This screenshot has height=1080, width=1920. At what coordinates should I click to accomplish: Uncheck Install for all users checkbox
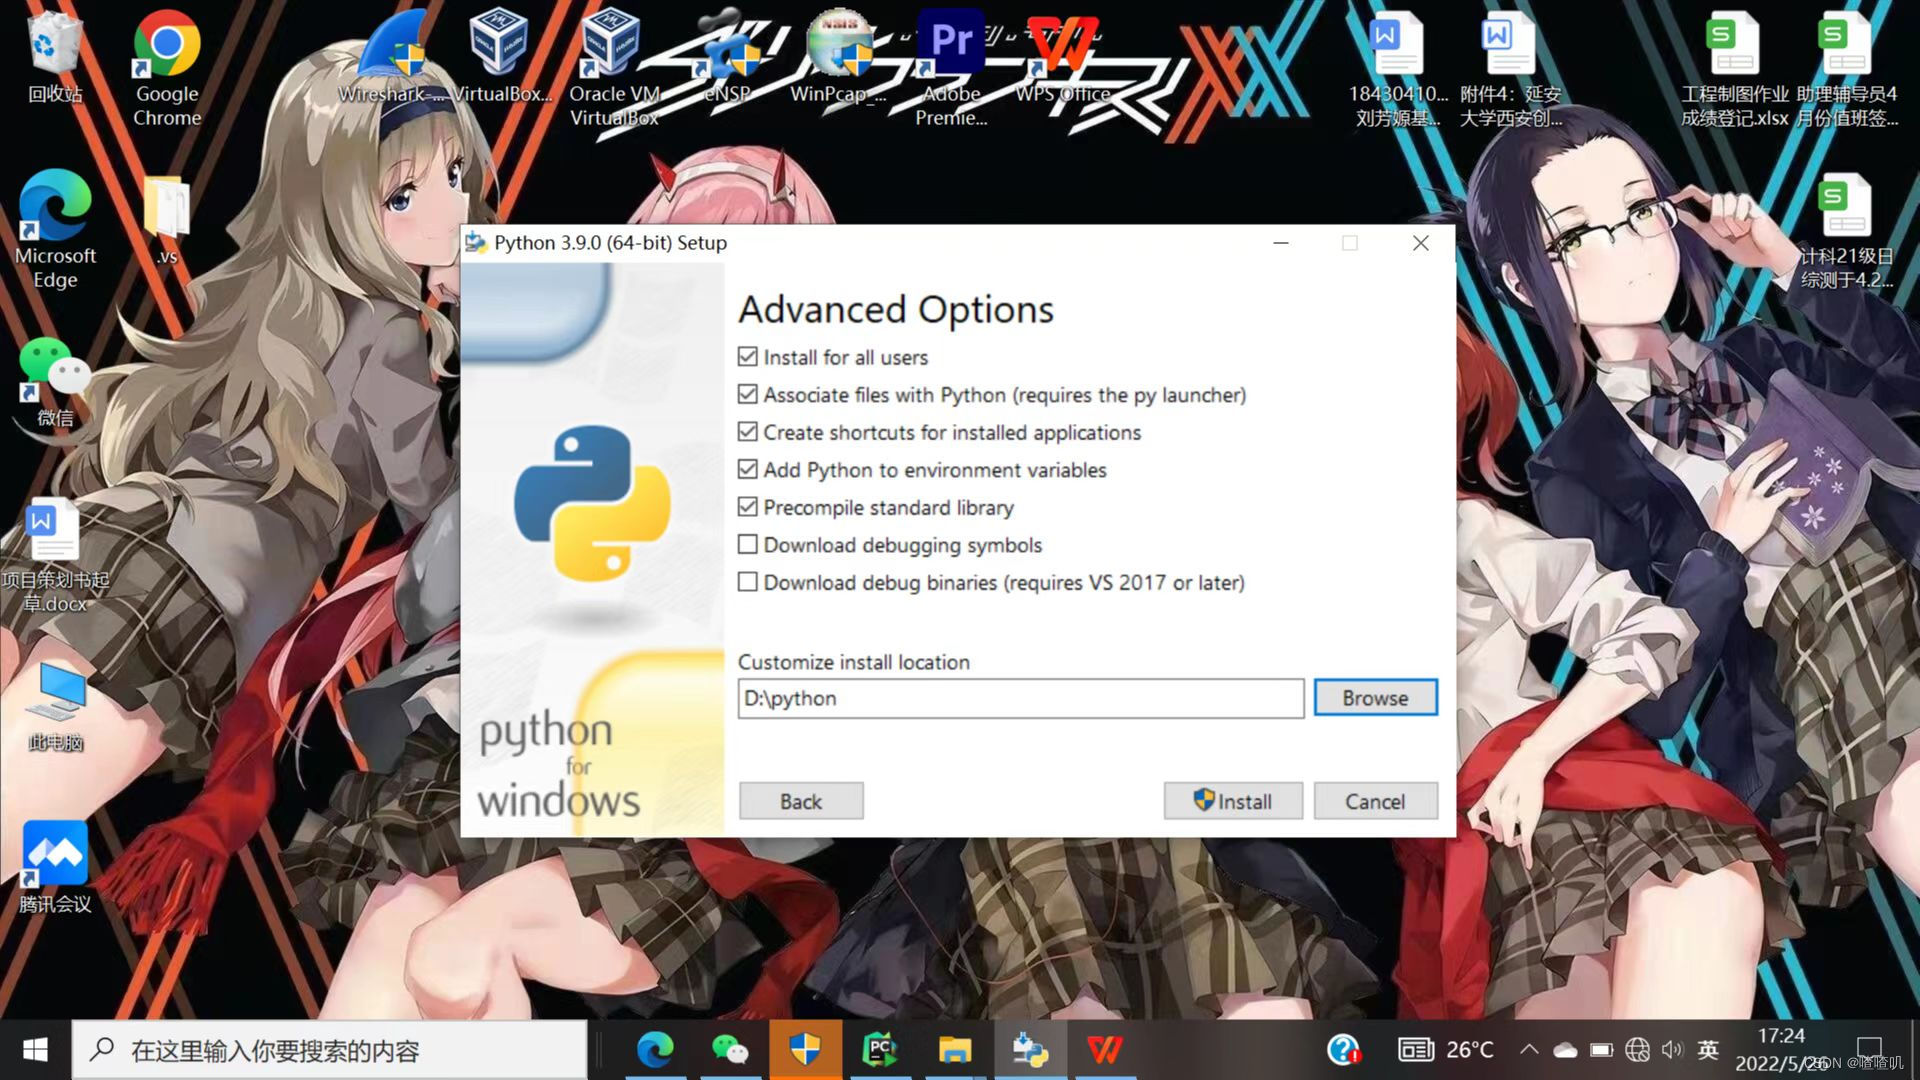click(747, 357)
